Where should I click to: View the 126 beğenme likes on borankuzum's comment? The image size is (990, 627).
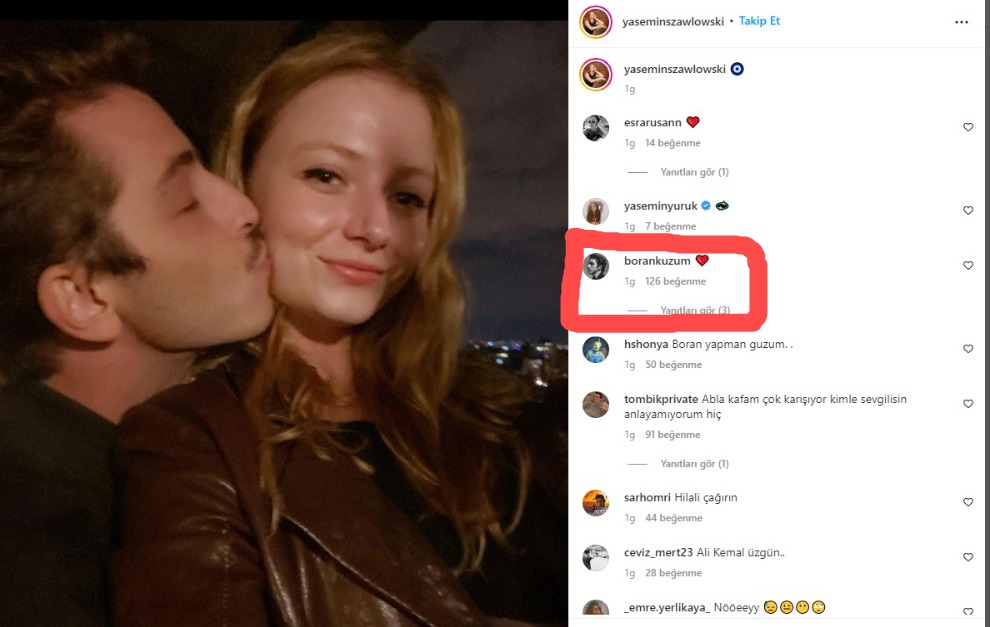(x=675, y=281)
